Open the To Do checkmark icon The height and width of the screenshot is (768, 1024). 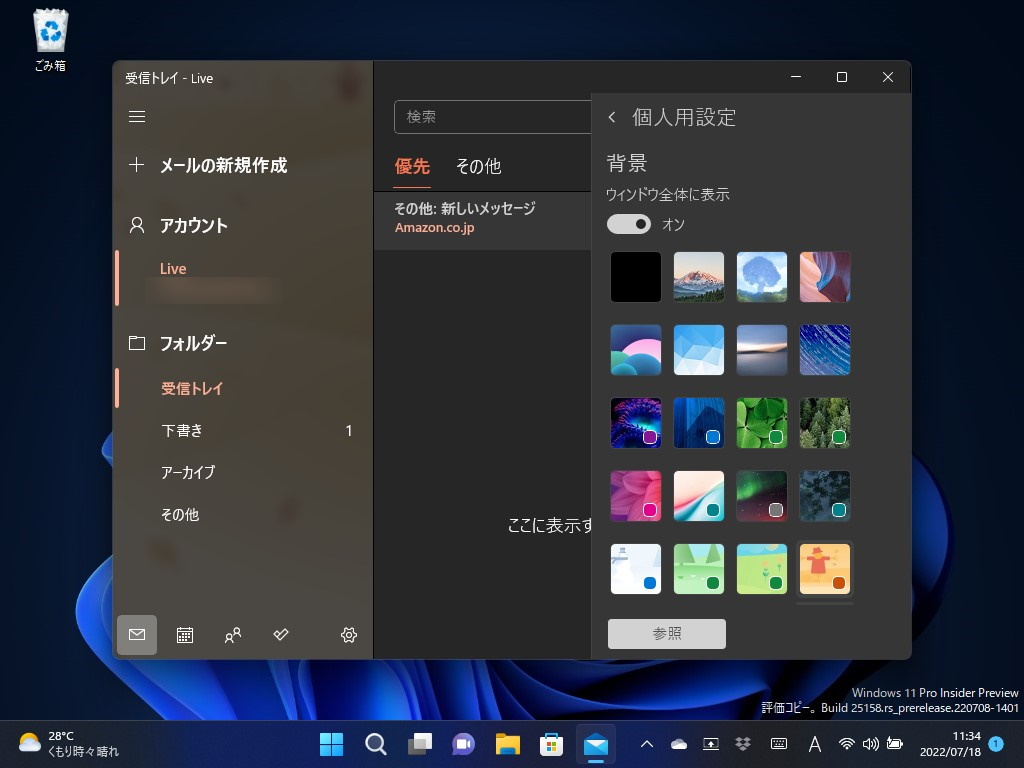(x=280, y=634)
